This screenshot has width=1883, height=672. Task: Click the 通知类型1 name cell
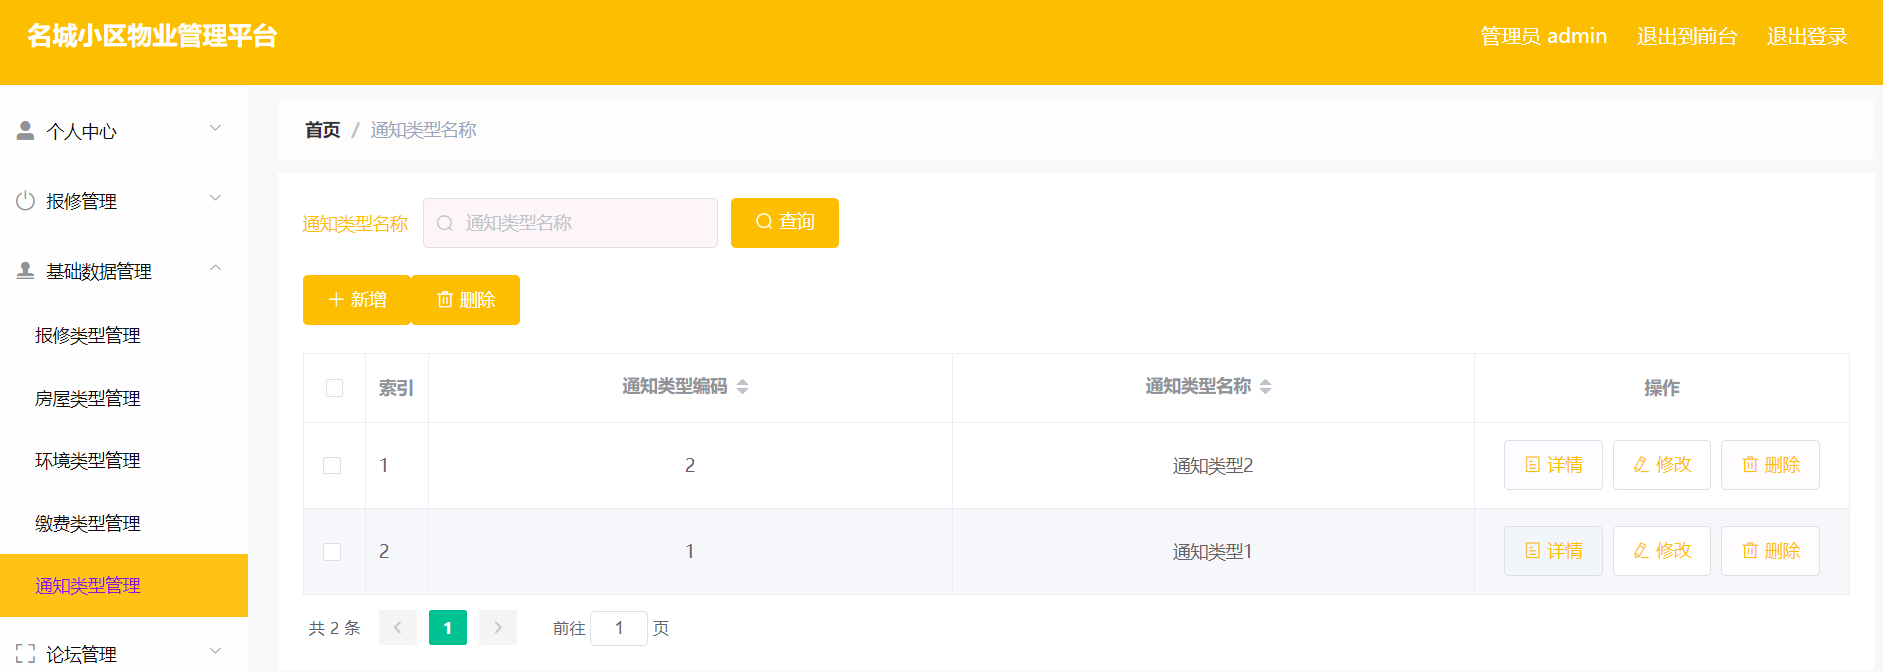[x=1213, y=552]
